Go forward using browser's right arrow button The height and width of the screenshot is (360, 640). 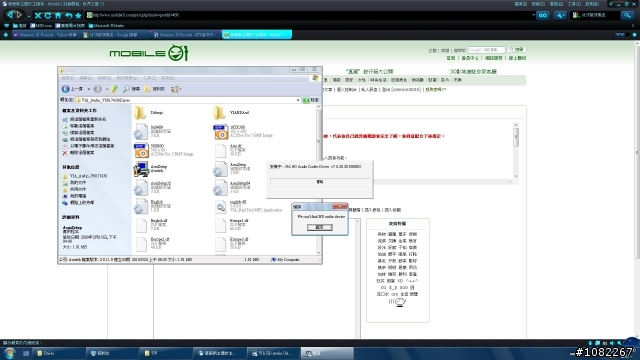(x=19, y=15)
